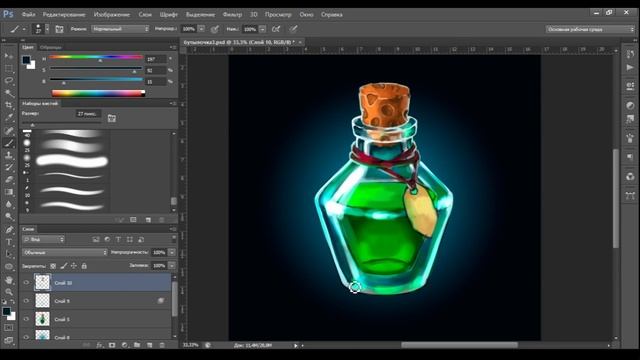Screen dimensions: 640x360
Task: Select the History Brush tool
Action: pyautogui.click(x=9, y=167)
